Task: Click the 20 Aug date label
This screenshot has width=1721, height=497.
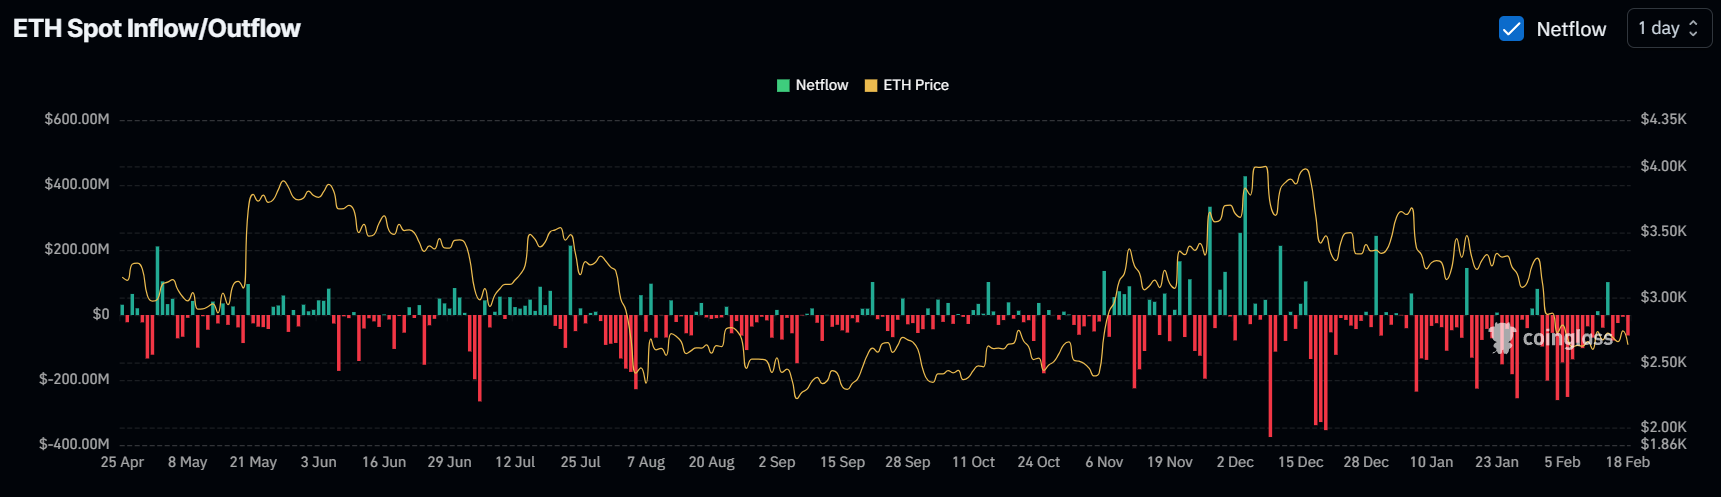Action: click(x=712, y=462)
